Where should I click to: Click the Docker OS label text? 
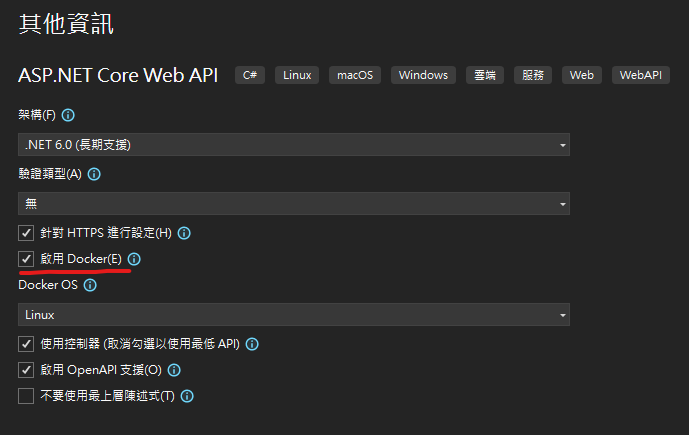48,285
